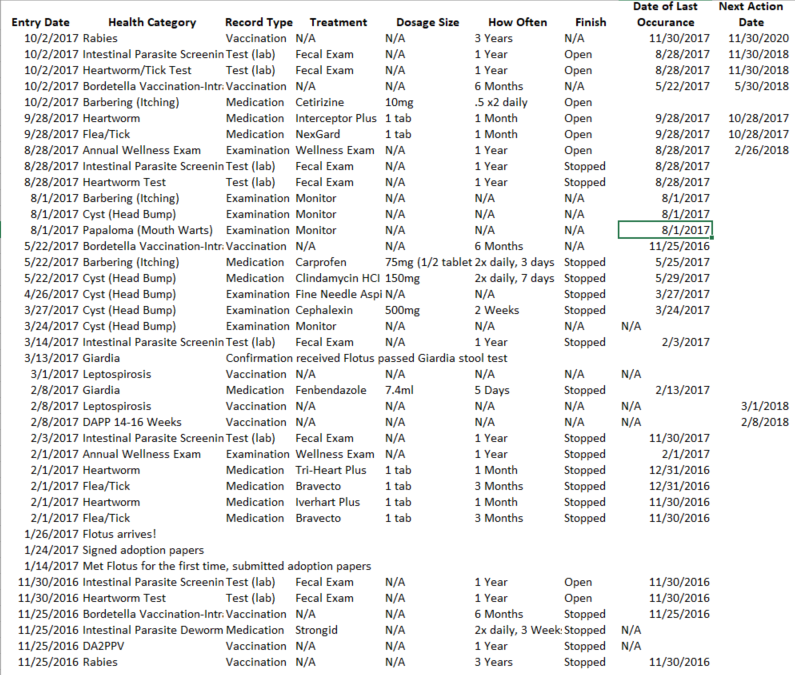Select the '2 Weeks' frequency cell
This screenshot has height=675, width=795.
[x=497, y=310]
